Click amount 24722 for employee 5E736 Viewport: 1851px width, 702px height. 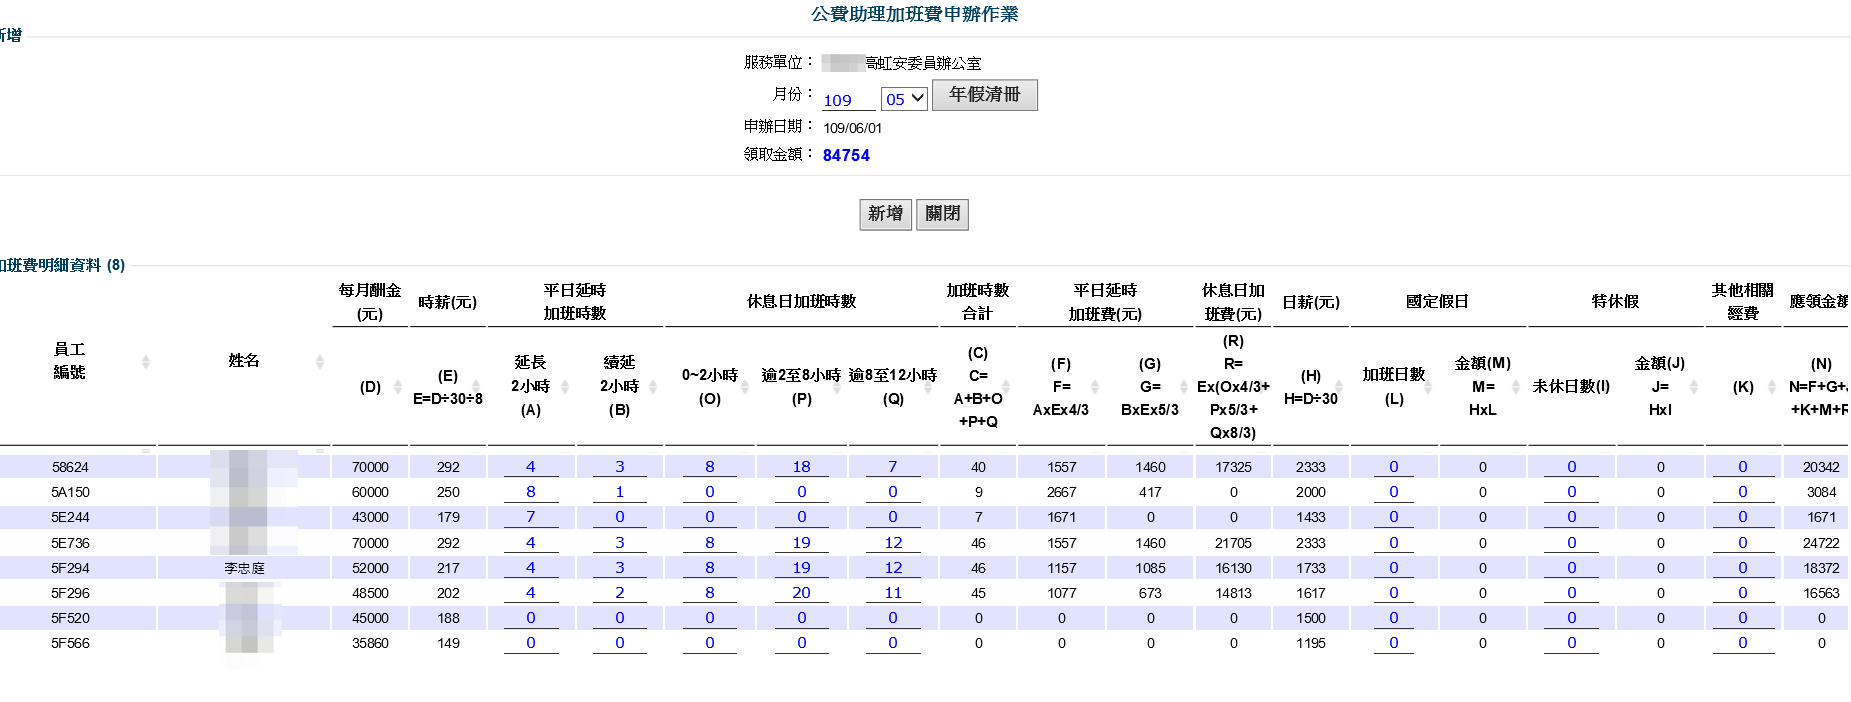pos(1821,543)
